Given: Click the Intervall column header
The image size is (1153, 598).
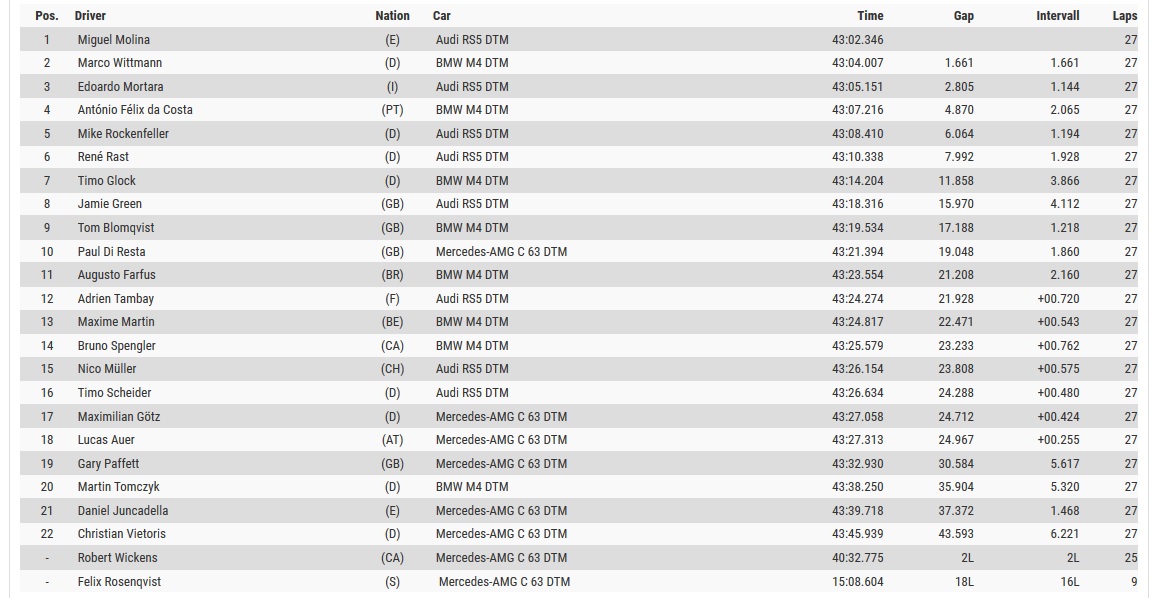Looking at the screenshot, I should 1058,16.
